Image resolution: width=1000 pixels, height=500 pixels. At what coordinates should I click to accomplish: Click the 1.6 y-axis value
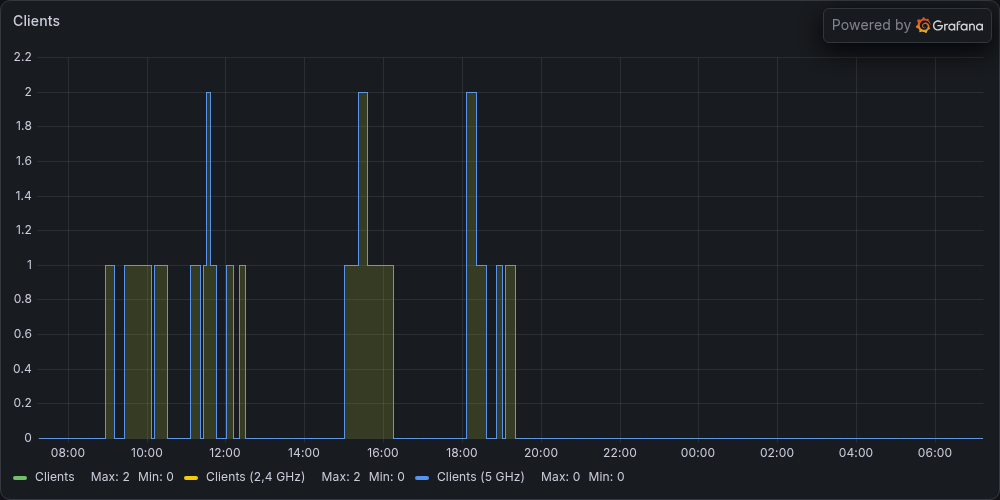tap(22, 161)
